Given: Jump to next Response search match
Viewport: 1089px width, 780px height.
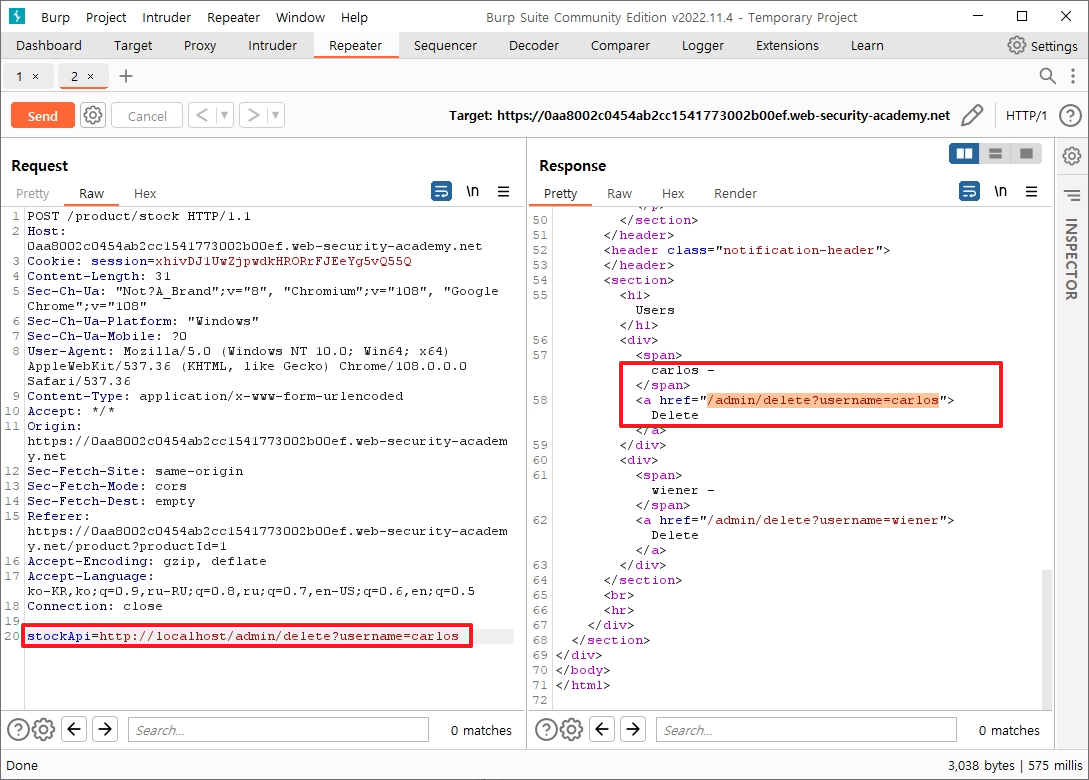Looking at the screenshot, I should click(633, 729).
